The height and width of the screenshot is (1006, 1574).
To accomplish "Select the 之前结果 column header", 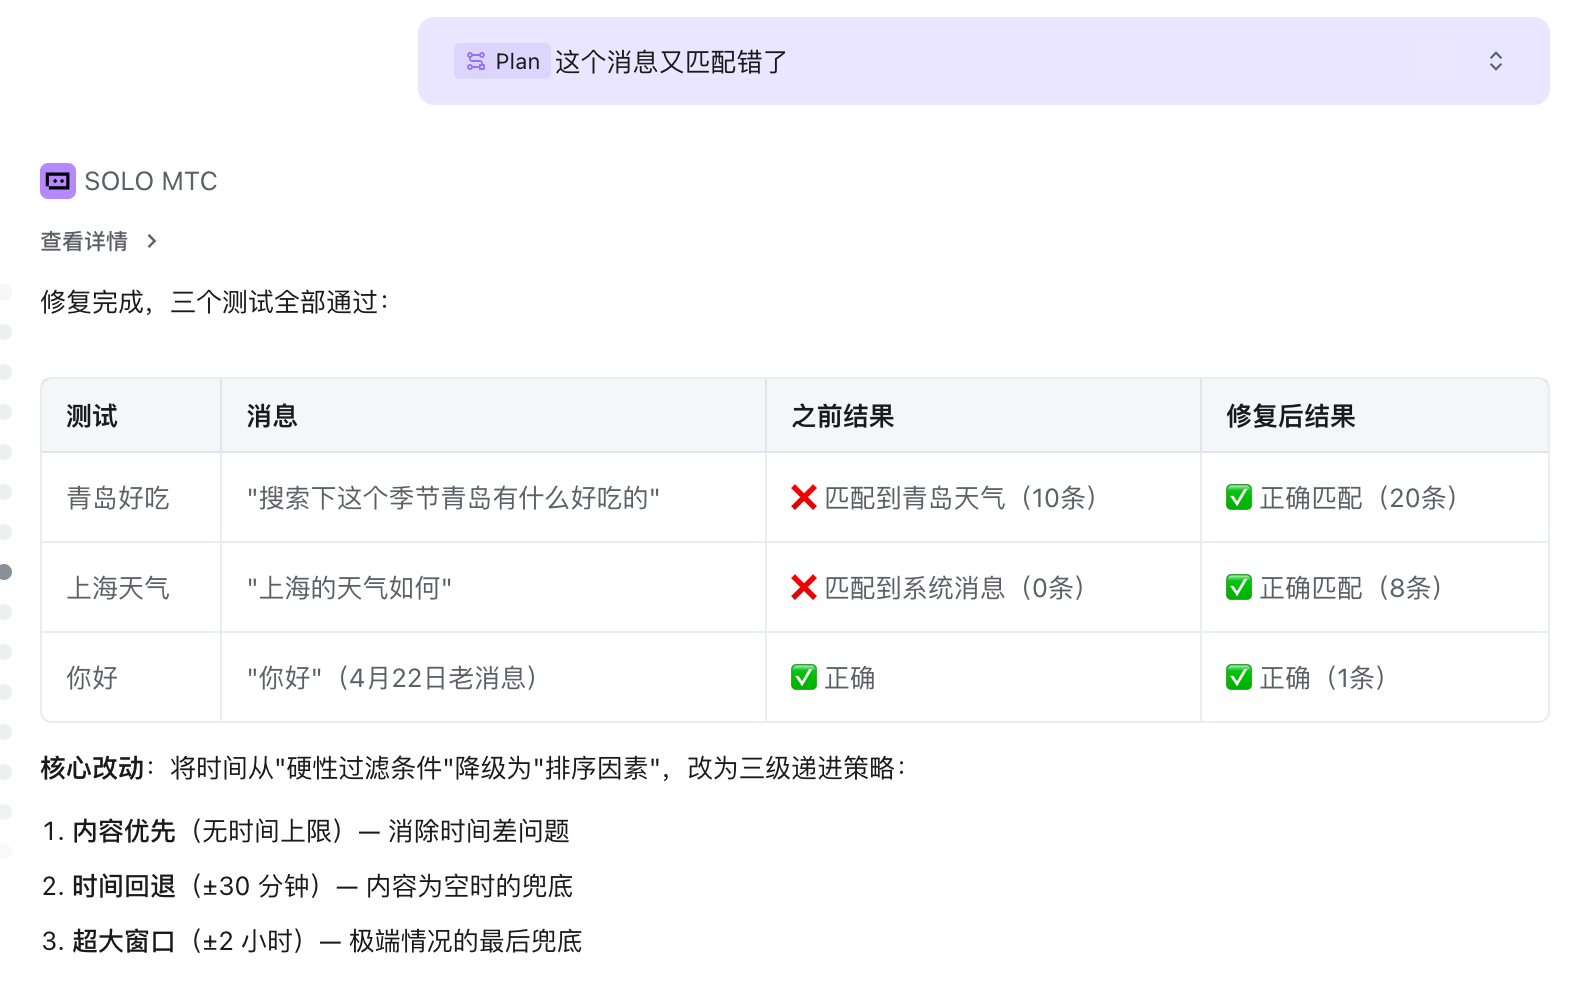I will 842,416.
